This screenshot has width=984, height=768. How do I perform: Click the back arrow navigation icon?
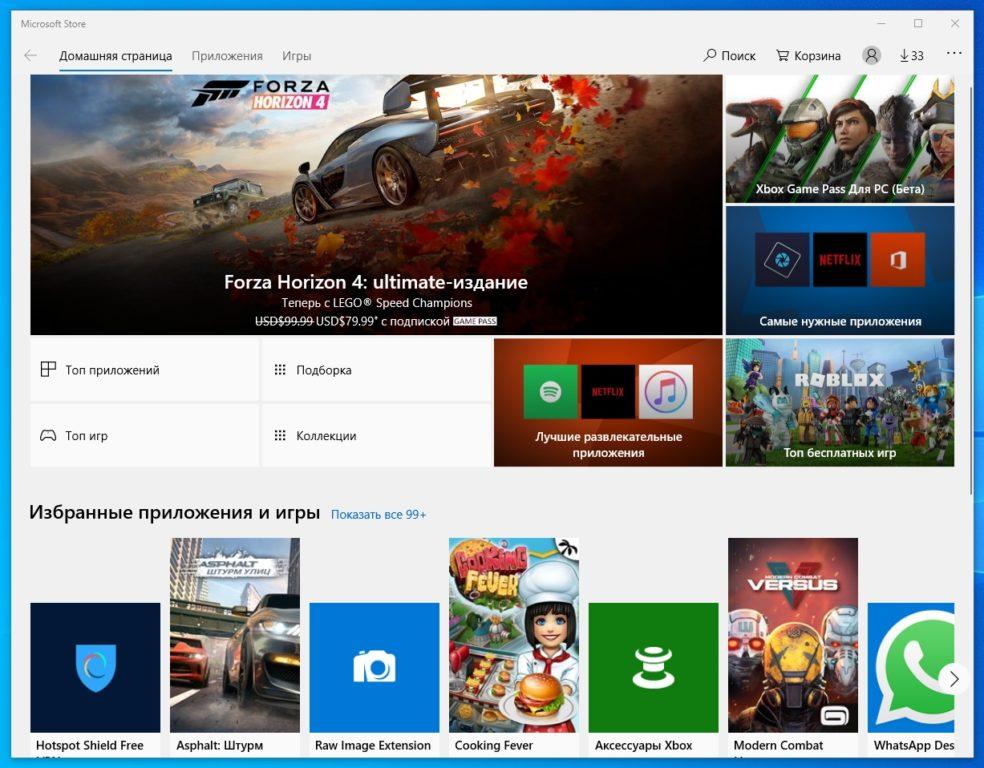(x=30, y=56)
